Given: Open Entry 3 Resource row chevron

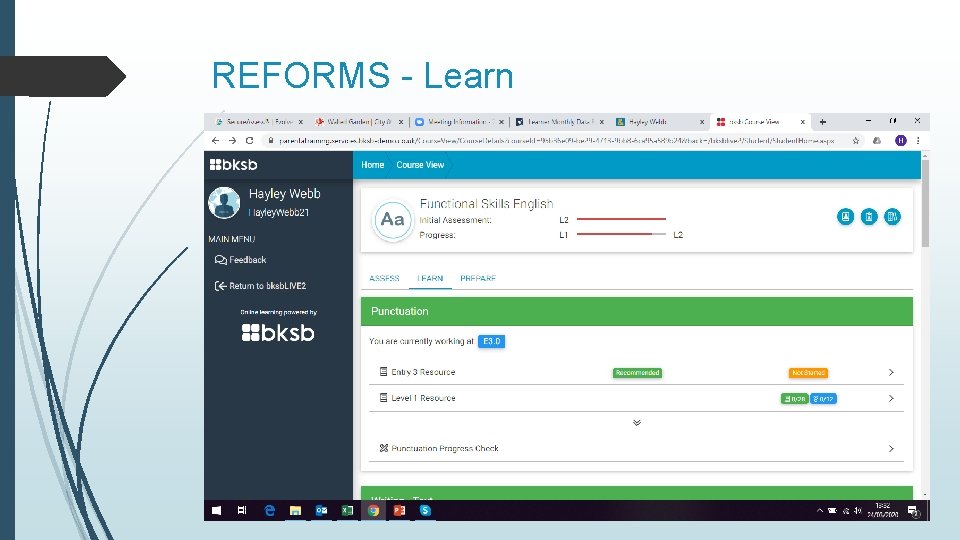Looking at the screenshot, I should [891, 372].
